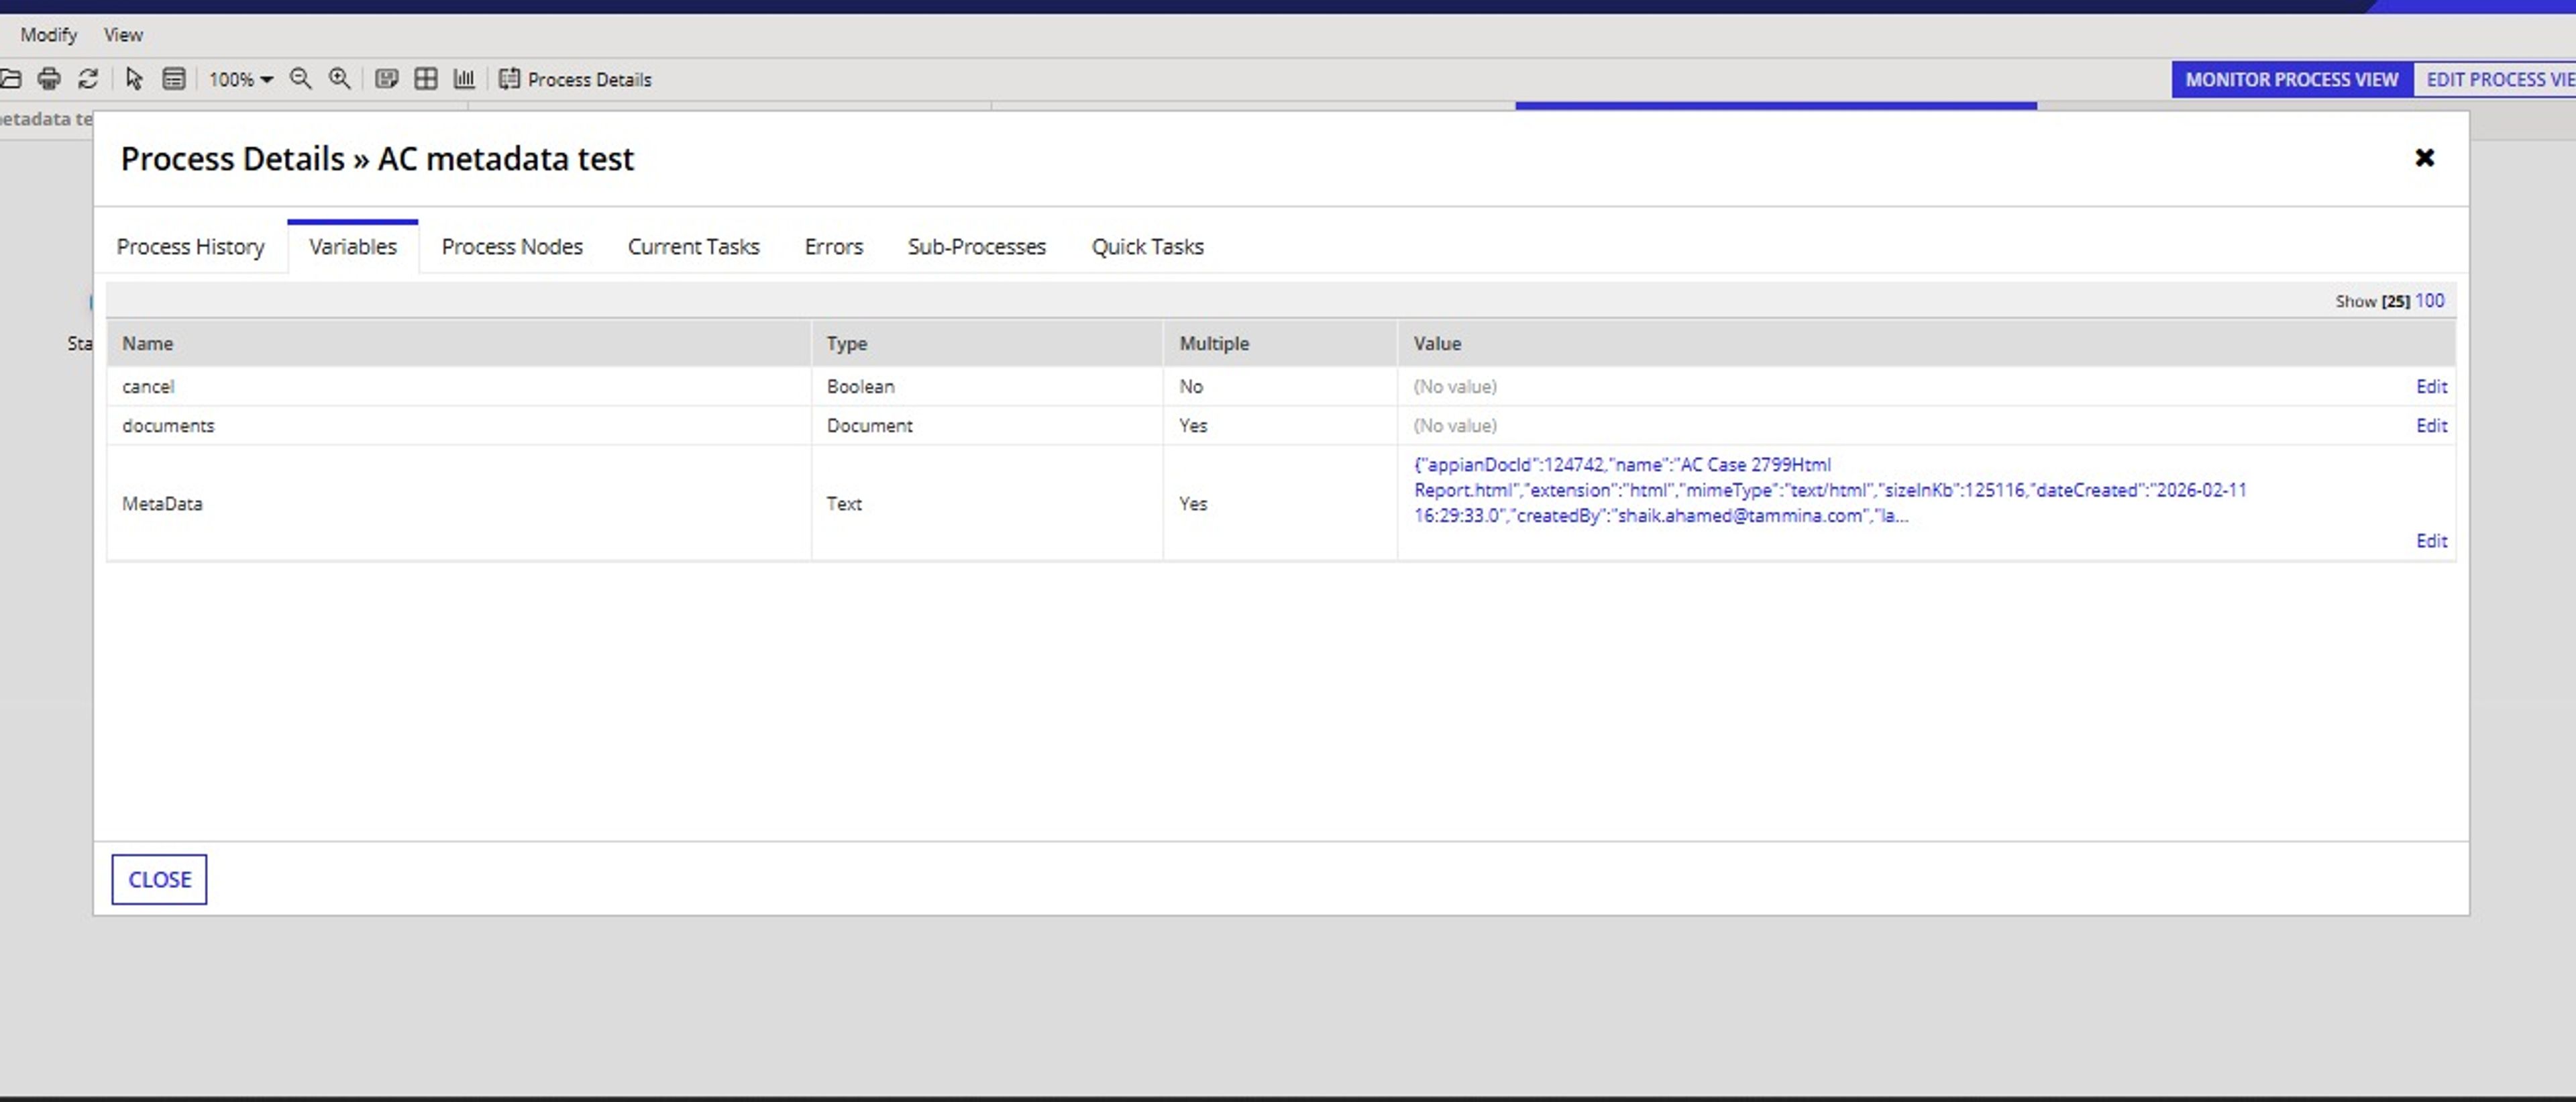Click the zoom in magnifier icon
The image size is (2576, 1102).
(x=340, y=79)
